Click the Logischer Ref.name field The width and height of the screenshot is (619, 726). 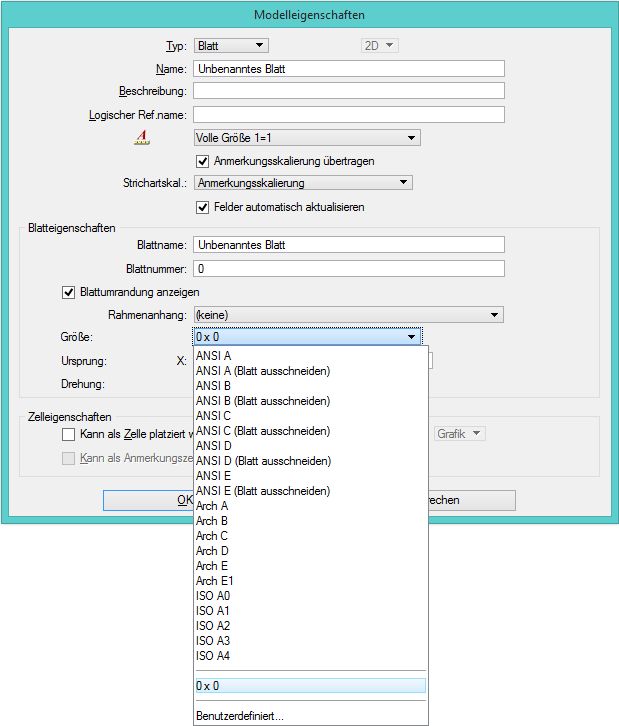pos(349,114)
